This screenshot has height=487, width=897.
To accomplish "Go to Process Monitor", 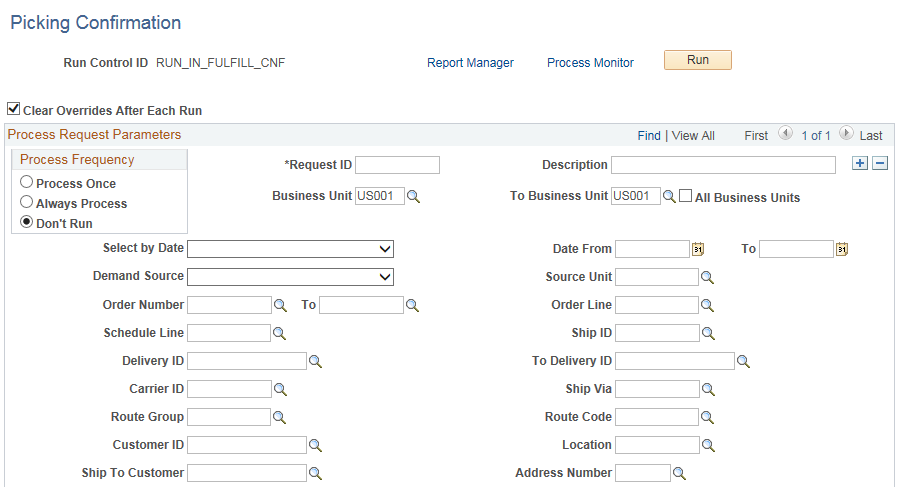I will point(590,63).
